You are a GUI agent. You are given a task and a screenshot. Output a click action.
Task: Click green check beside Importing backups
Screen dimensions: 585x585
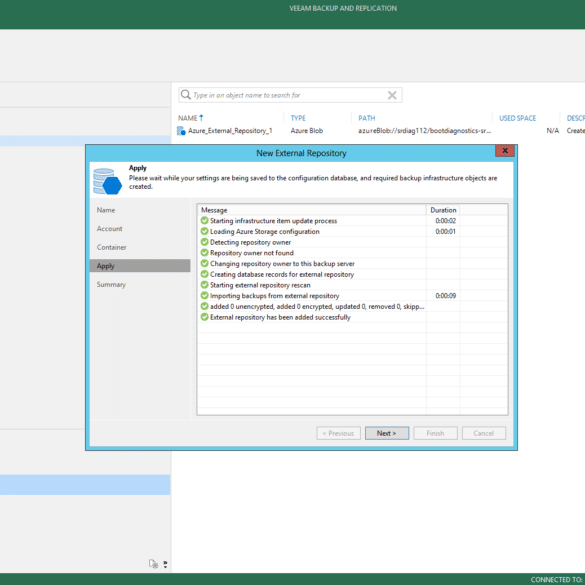(x=204, y=295)
